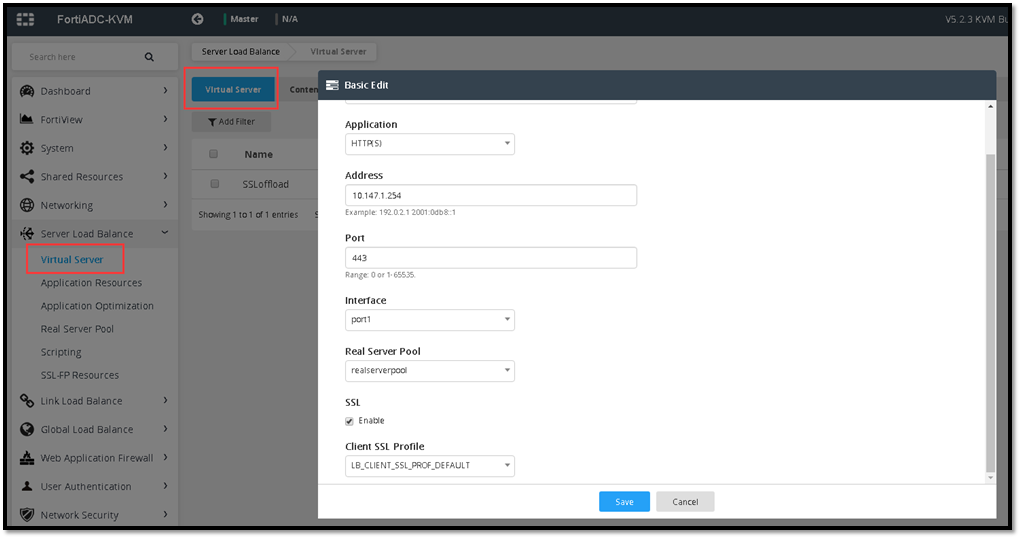Click the System gear icon

click(27, 148)
